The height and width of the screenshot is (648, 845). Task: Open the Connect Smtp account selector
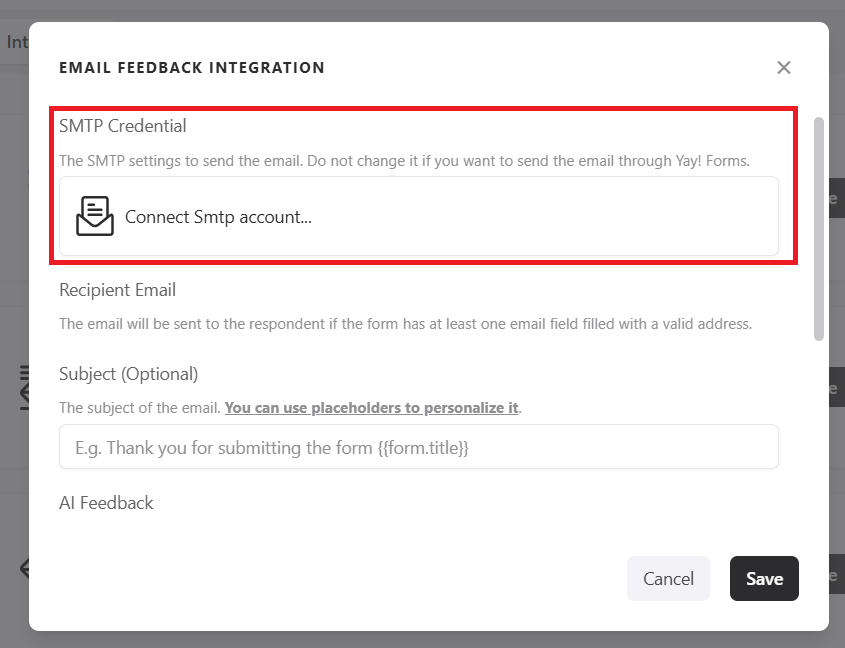click(418, 216)
